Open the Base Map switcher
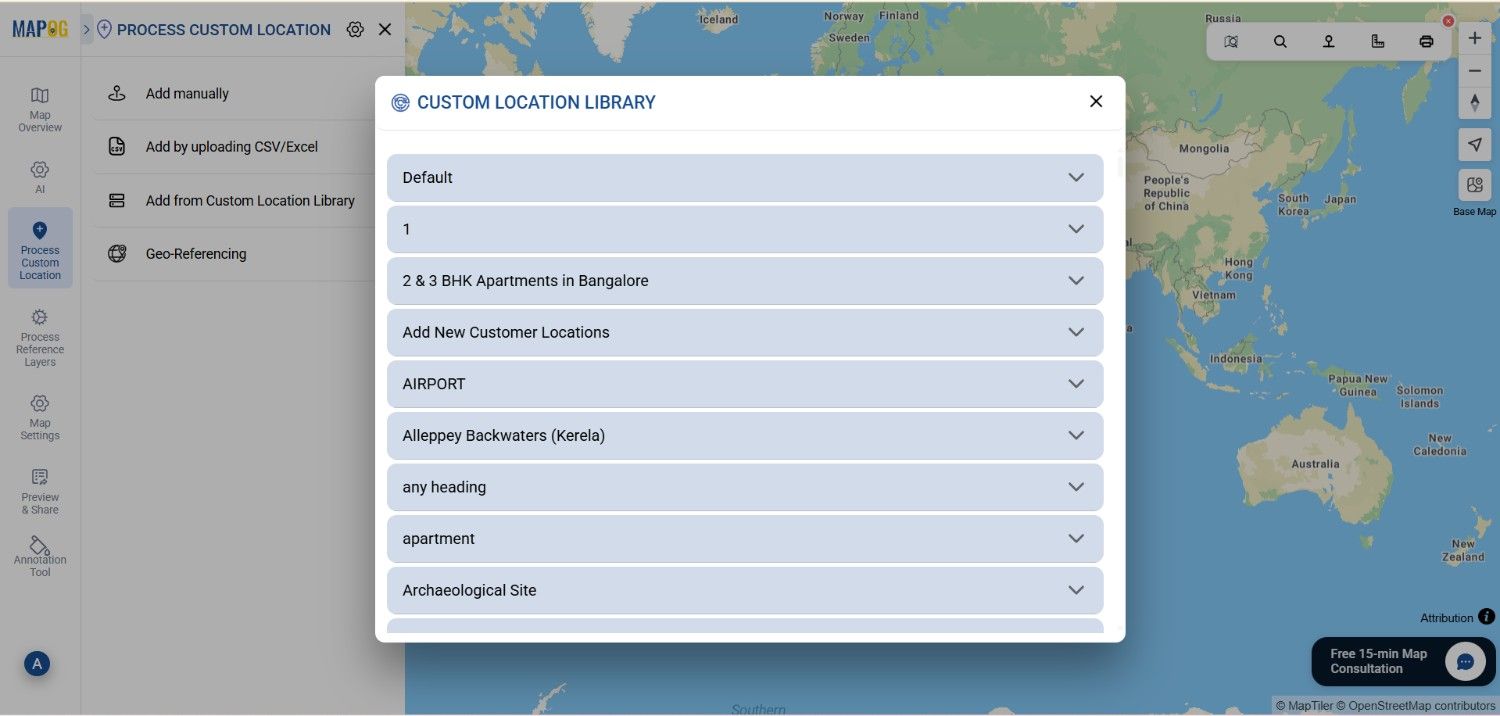The height and width of the screenshot is (716, 1500). click(x=1474, y=186)
